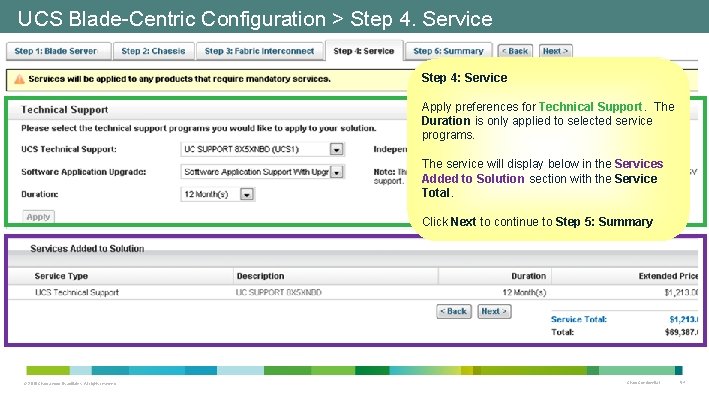Select the Step 4: Service tab

[364, 51]
